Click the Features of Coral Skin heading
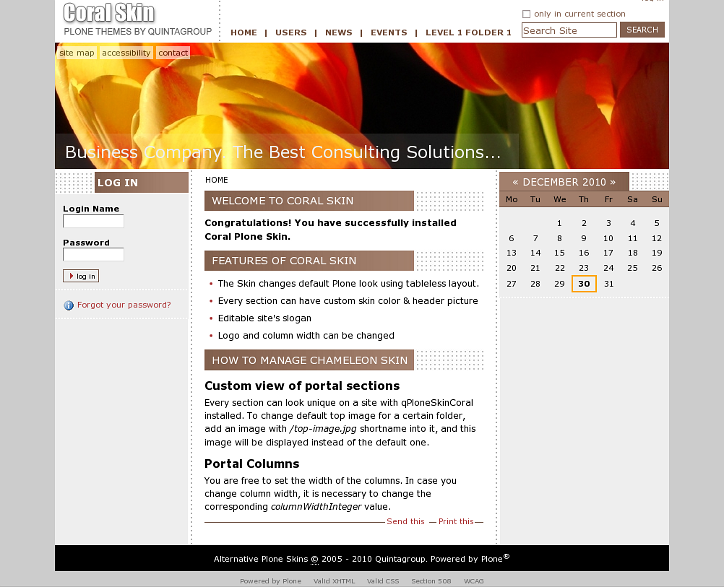The image size is (724, 587). click(309, 260)
